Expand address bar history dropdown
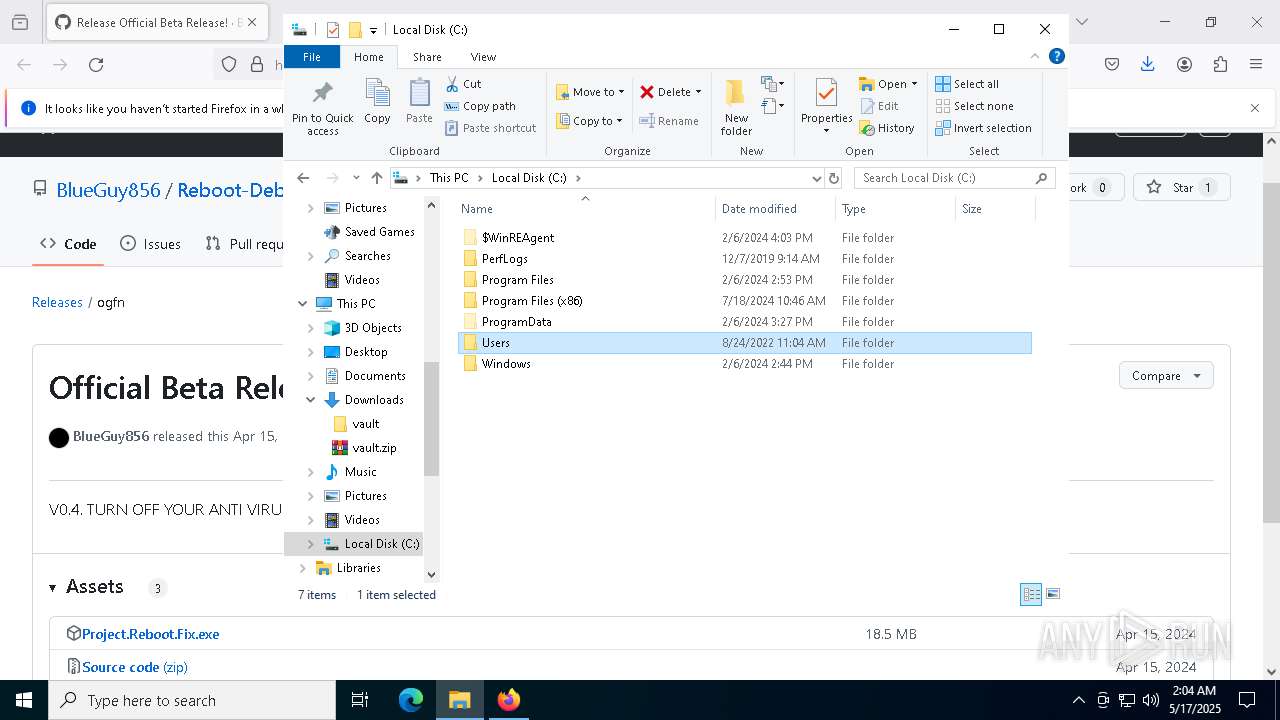Image resolution: width=1280 pixels, height=720 pixels. tap(816, 178)
